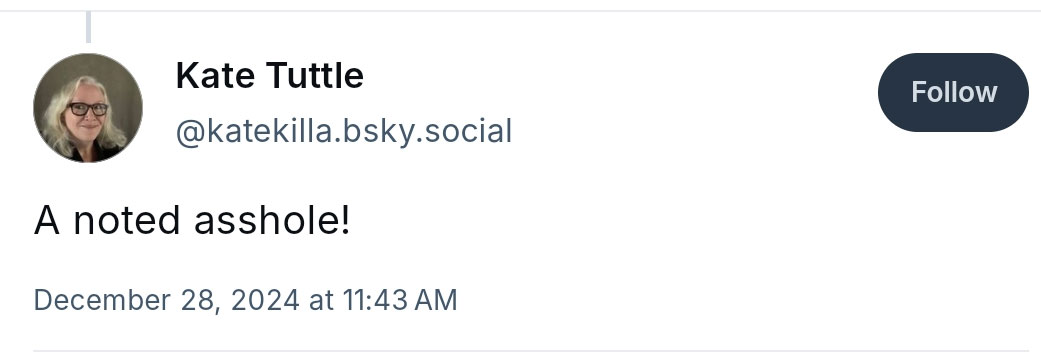Screen dimensions: 1041x363
Task: Visit profile via the bold author name
Action: pyautogui.click(x=270, y=76)
